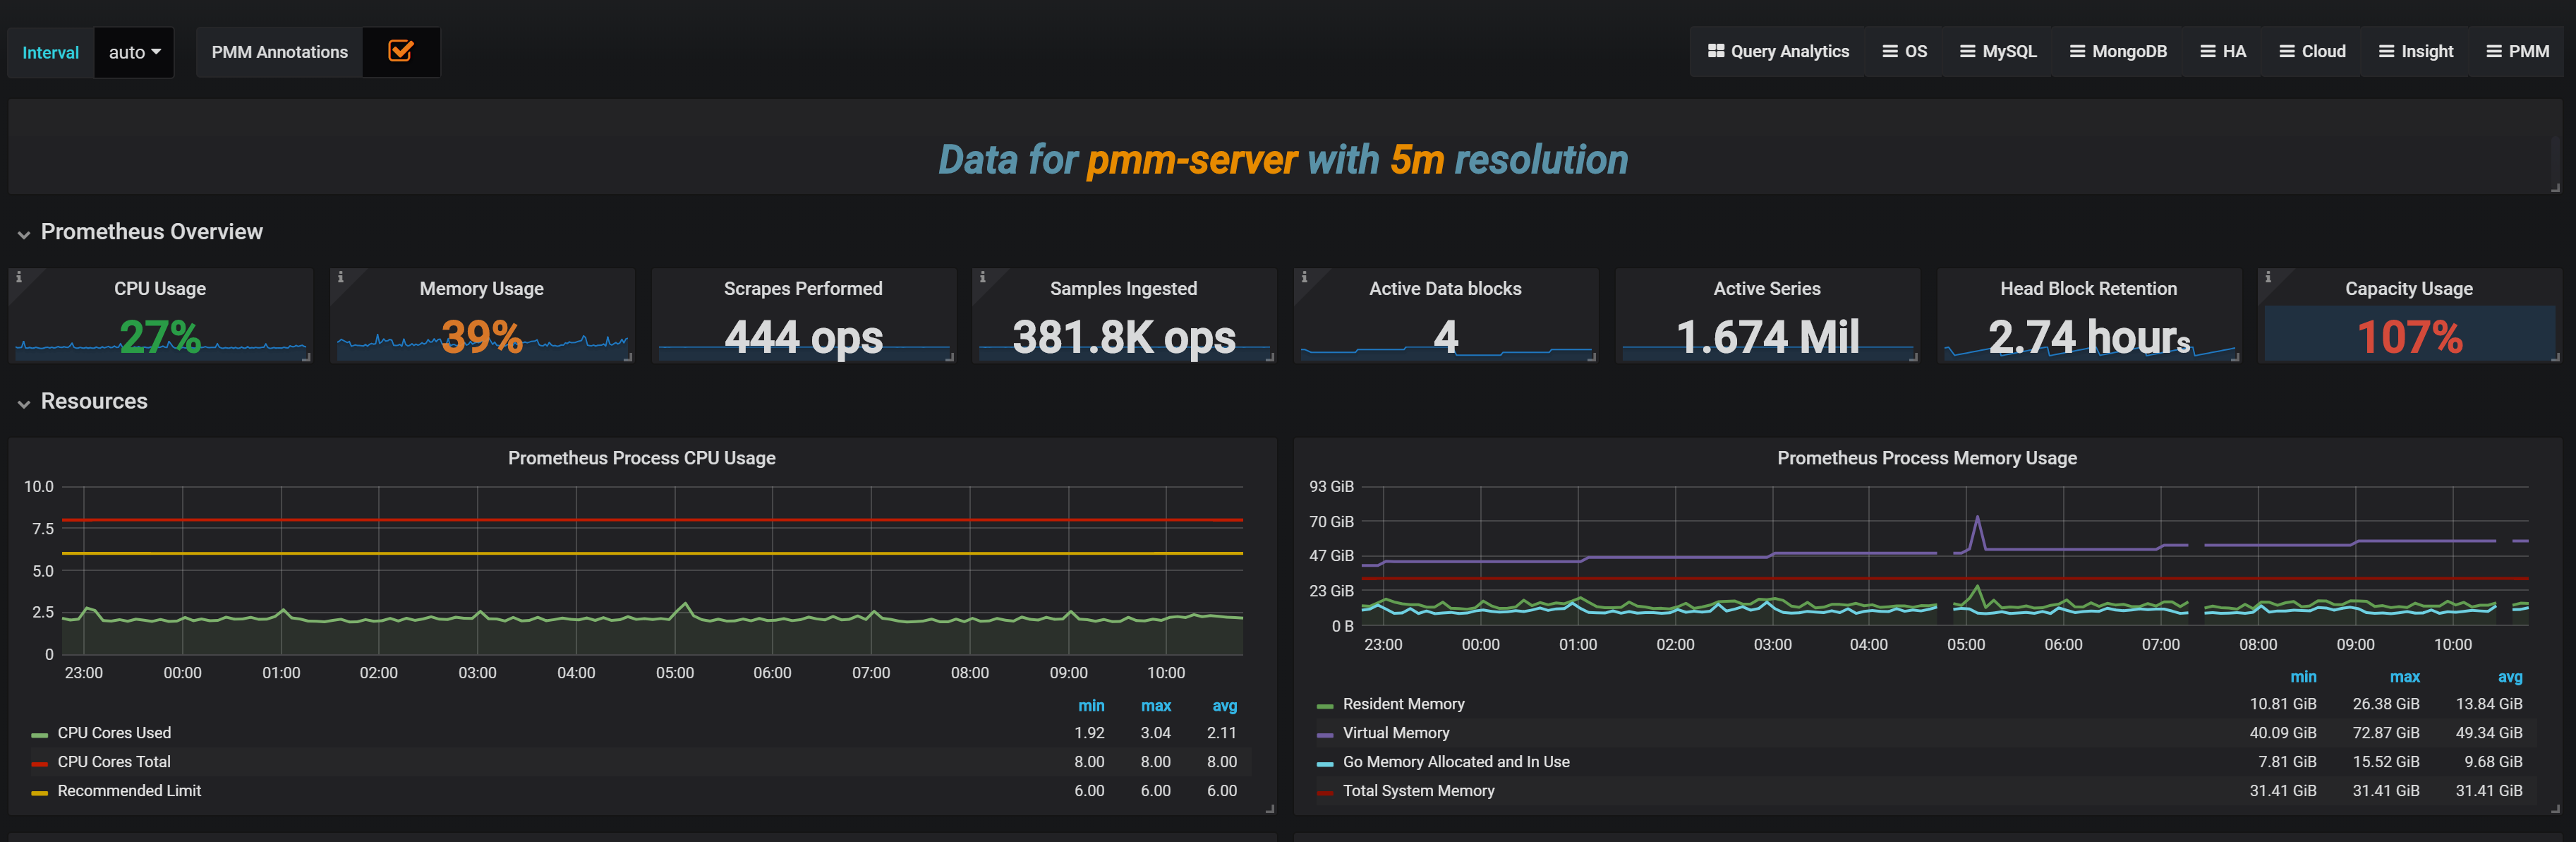Click the info icon on CPU Usage panel

coord(18,277)
